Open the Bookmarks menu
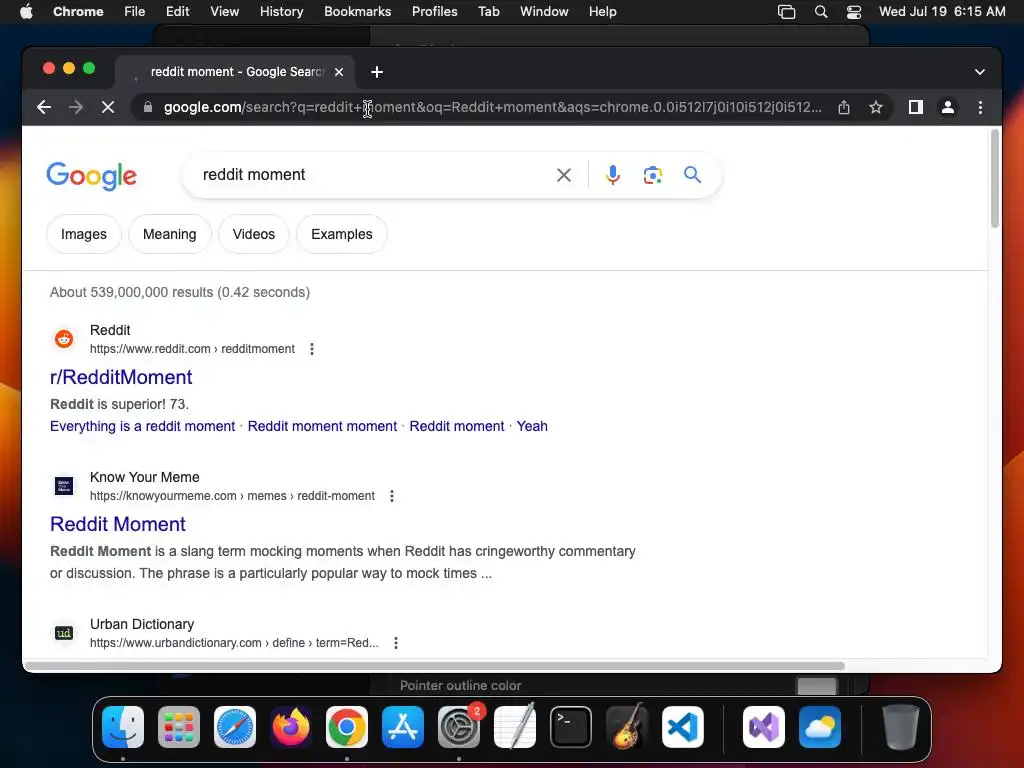Image resolution: width=1024 pixels, height=768 pixels. pos(357,11)
